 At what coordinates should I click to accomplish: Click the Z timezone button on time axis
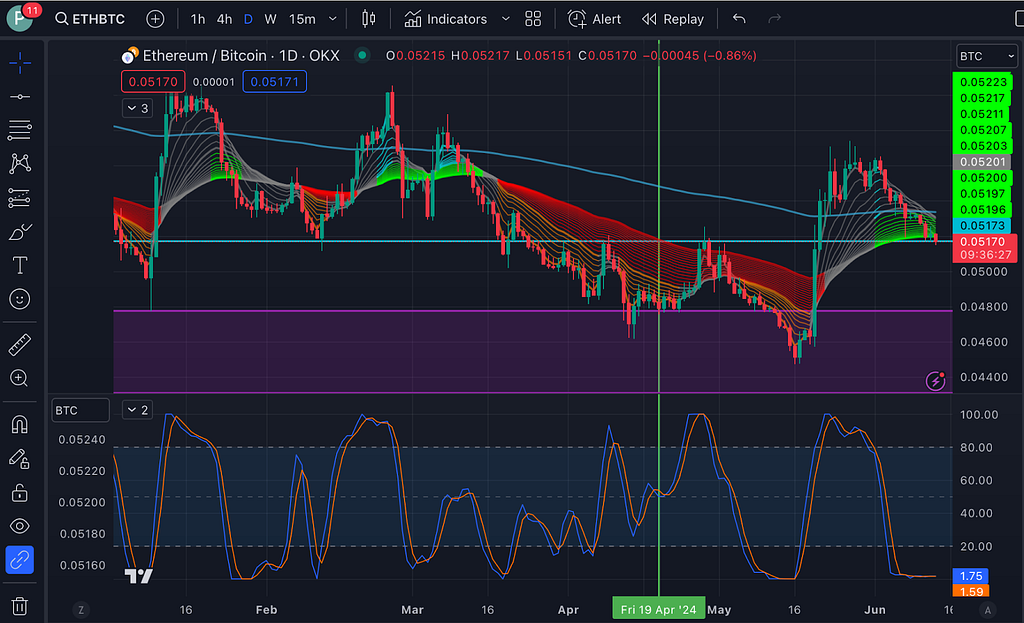point(81,610)
